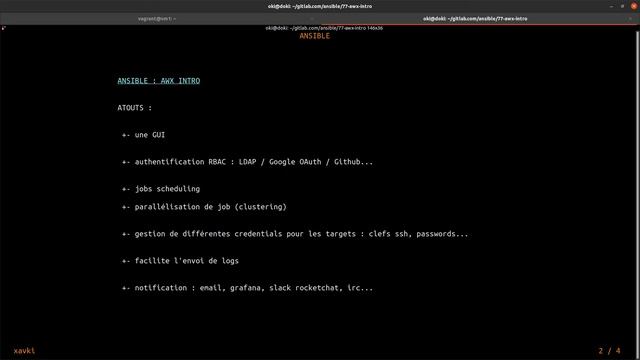Click the 'xavki' footer text
This screenshot has height=360, width=640.
pos(24,351)
